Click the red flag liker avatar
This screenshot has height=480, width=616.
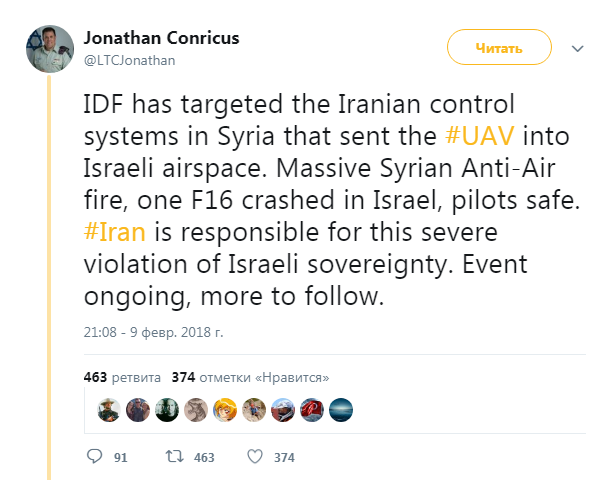pyautogui.click(x=311, y=409)
